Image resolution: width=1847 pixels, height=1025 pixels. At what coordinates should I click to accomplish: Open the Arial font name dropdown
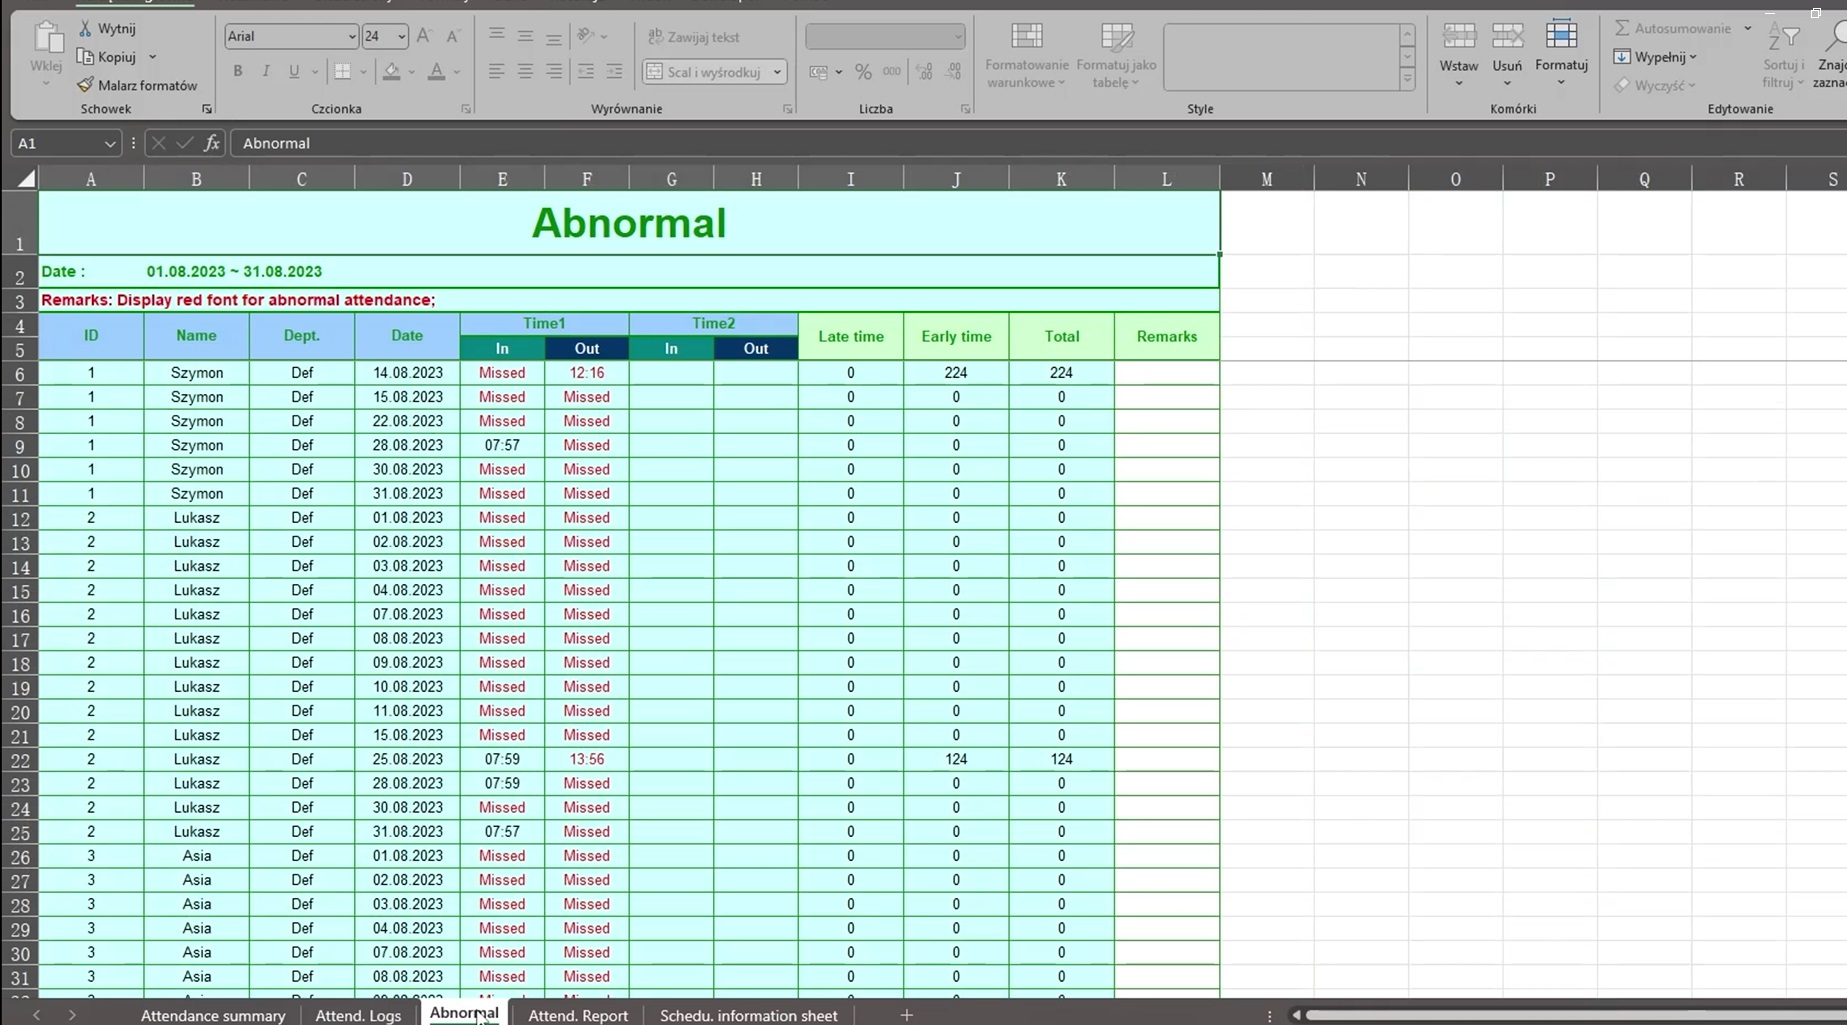point(351,37)
